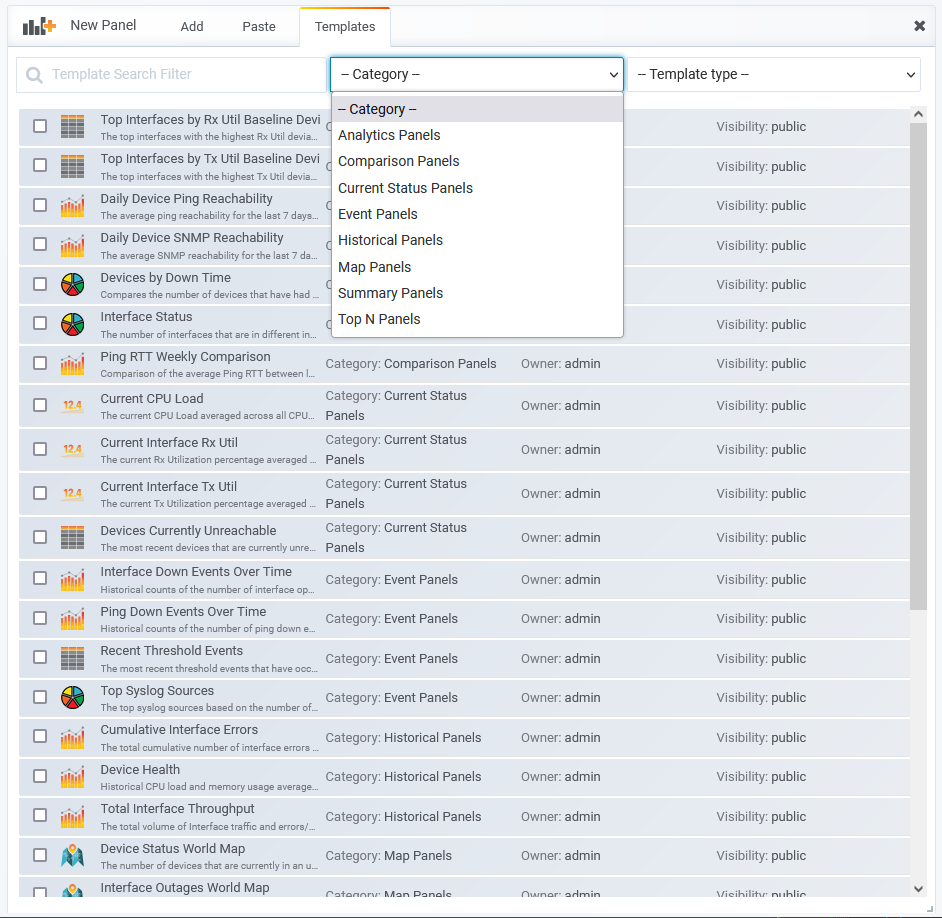Open the Total Interface Throughput template
The image size is (942, 918).
178,809
